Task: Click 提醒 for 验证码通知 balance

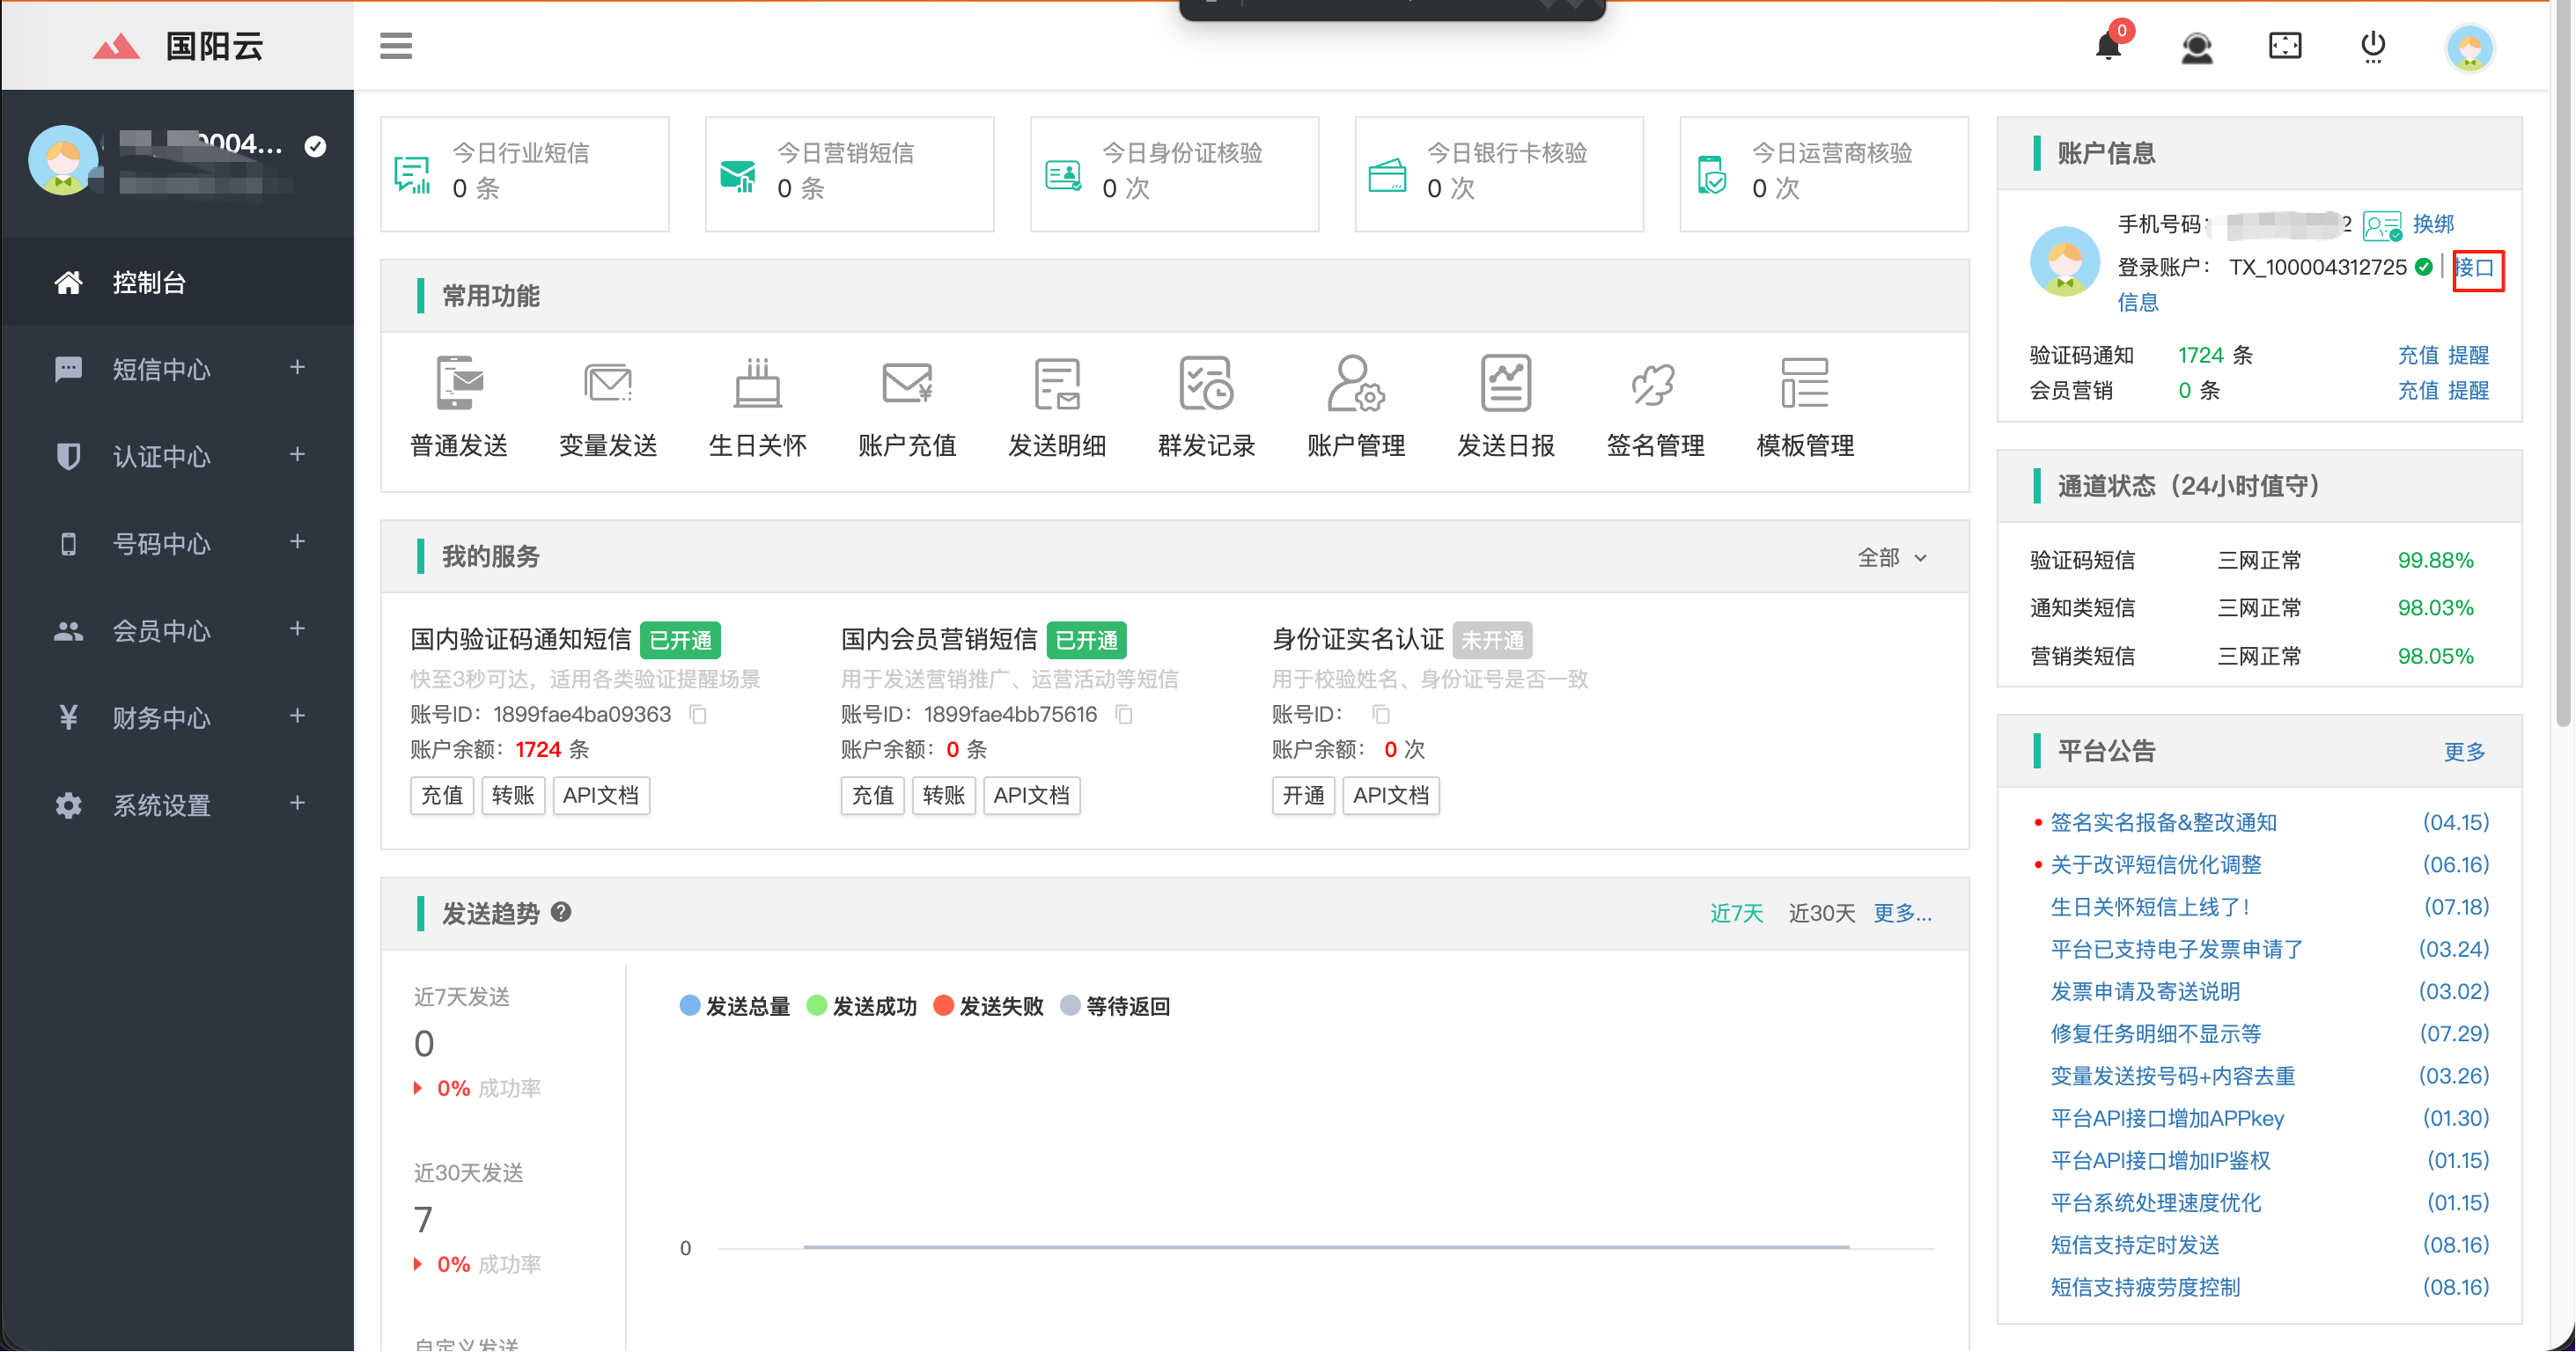Action: (2468, 355)
